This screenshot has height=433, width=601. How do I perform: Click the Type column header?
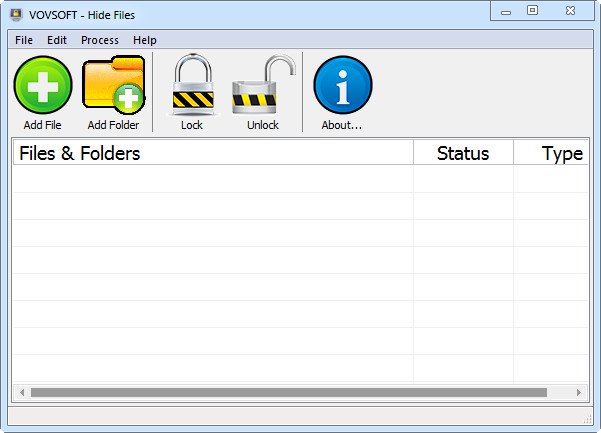click(x=551, y=153)
